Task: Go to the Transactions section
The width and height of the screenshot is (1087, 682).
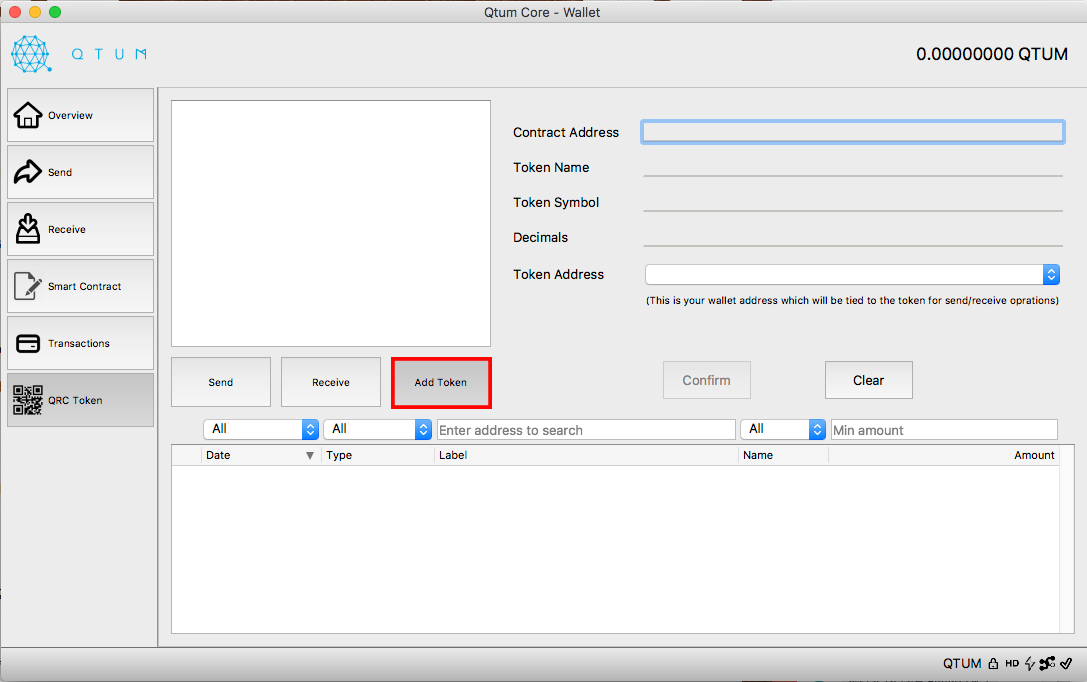Action: point(80,343)
